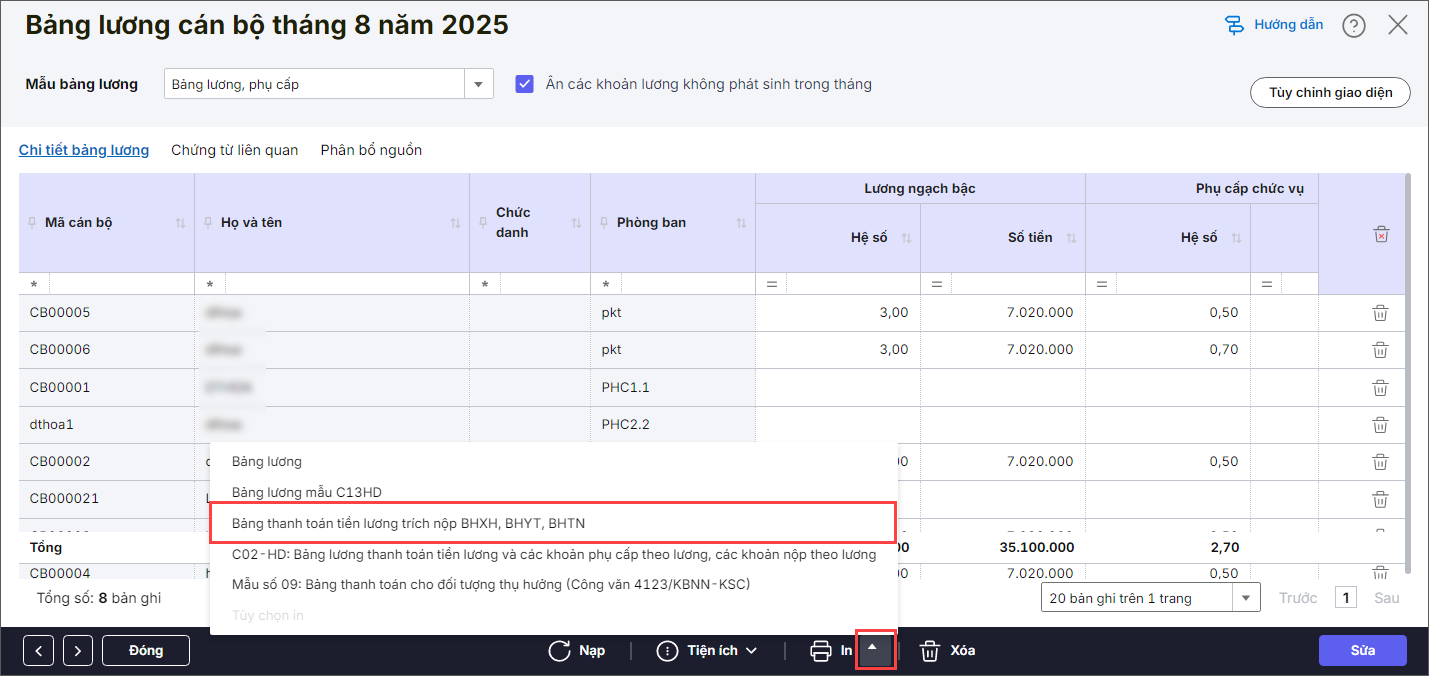Open the Mẫu bảng lương dropdown
Viewport: 1429px width, 676px height.
478,84
